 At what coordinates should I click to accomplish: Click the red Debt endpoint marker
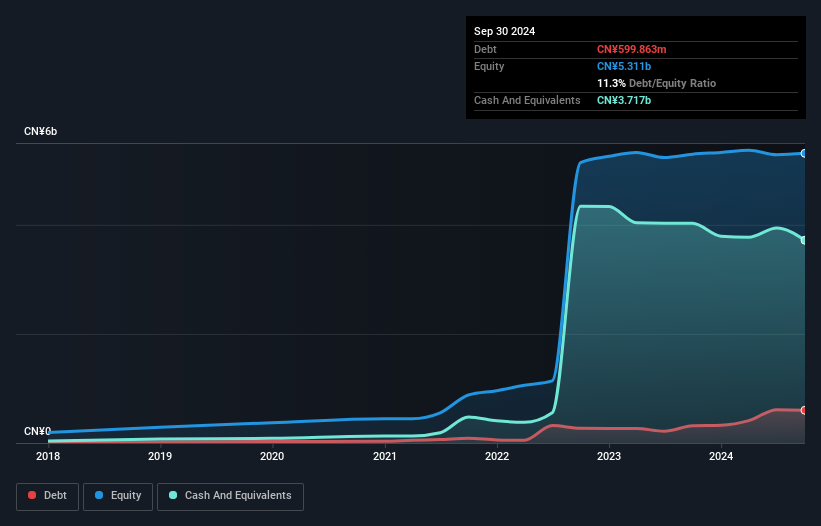[x=804, y=410]
